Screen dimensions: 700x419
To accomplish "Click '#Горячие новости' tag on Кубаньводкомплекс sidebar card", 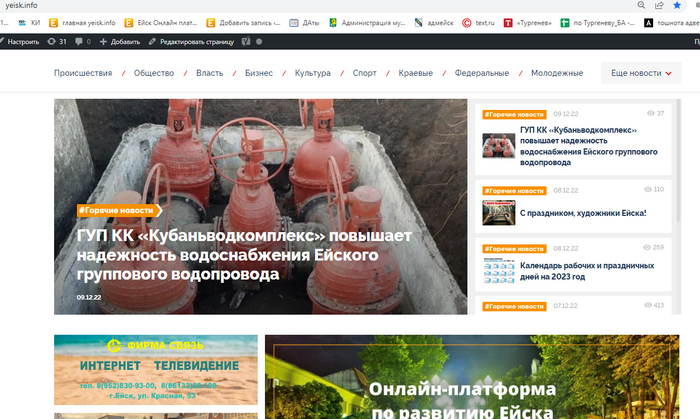I will click(x=514, y=114).
